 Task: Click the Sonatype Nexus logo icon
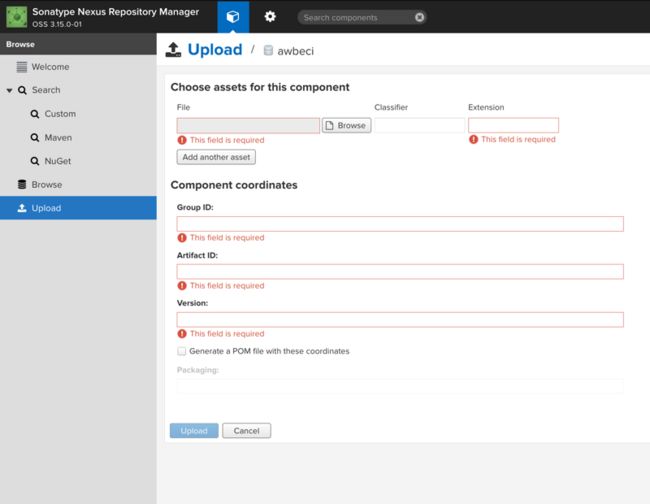click(x=17, y=17)
